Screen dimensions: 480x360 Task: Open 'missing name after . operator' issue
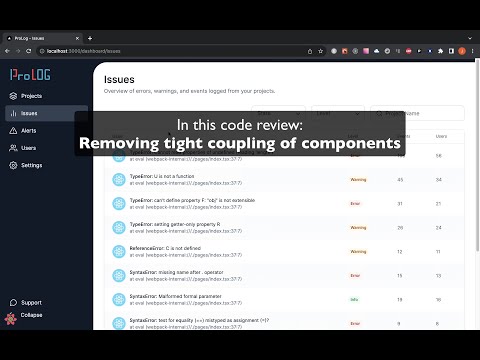(x=285, y=276)
